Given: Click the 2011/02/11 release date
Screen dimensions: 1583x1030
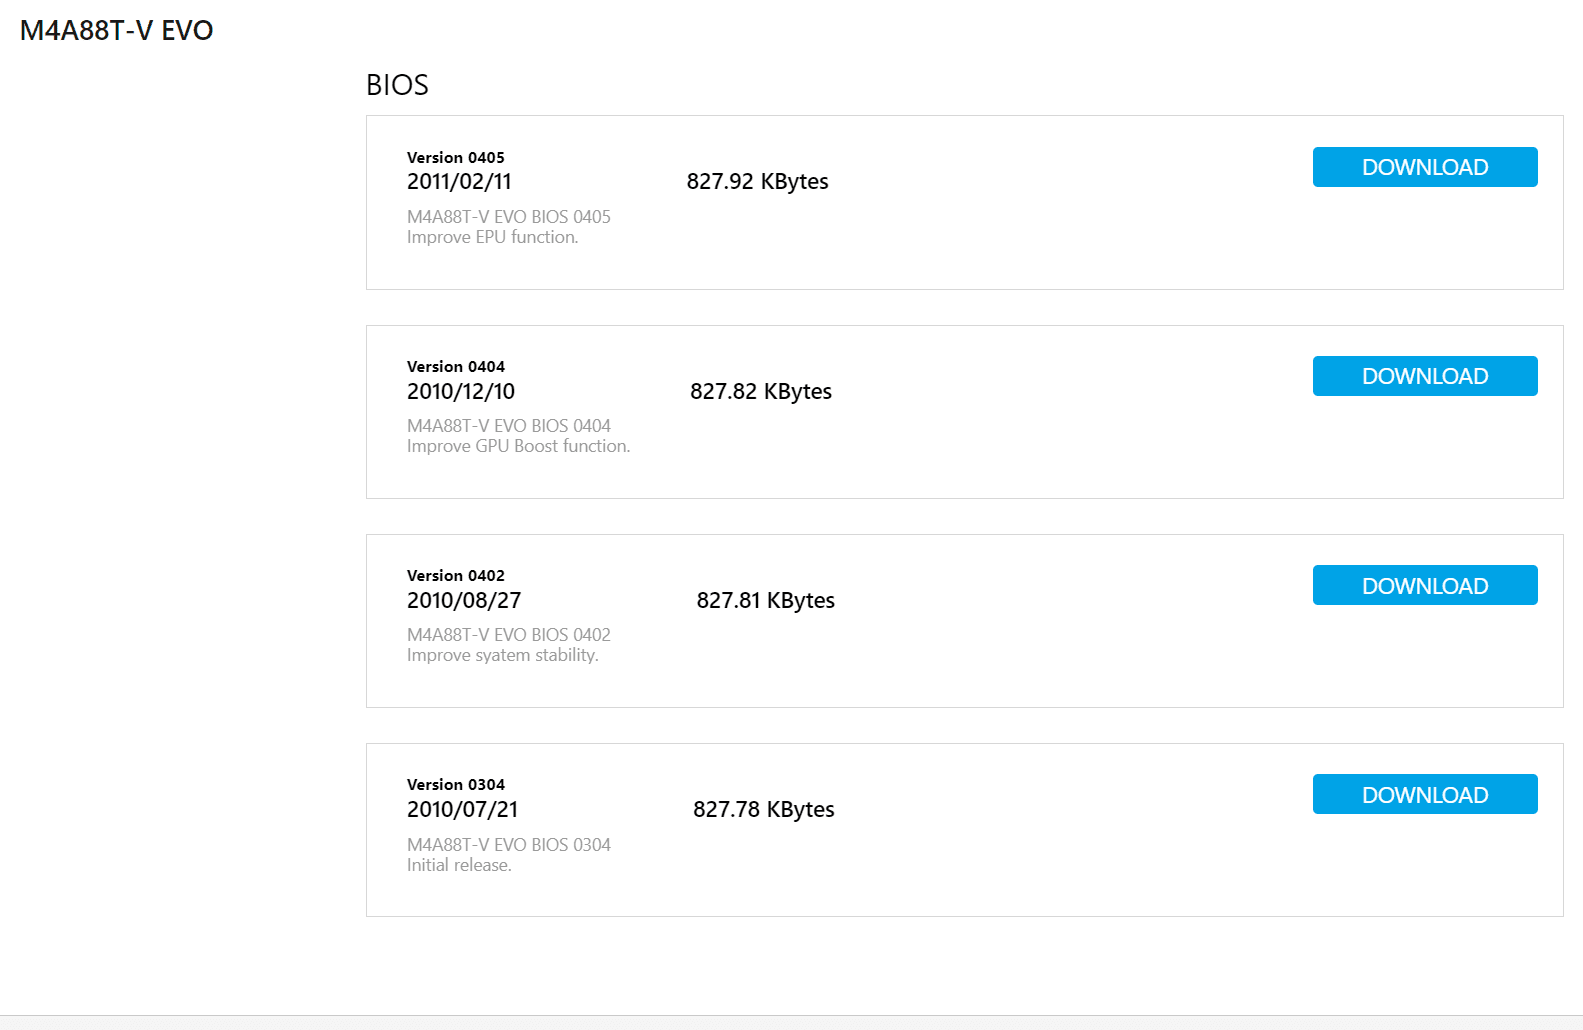Looking at the screenshot, I should coord(459,181).
